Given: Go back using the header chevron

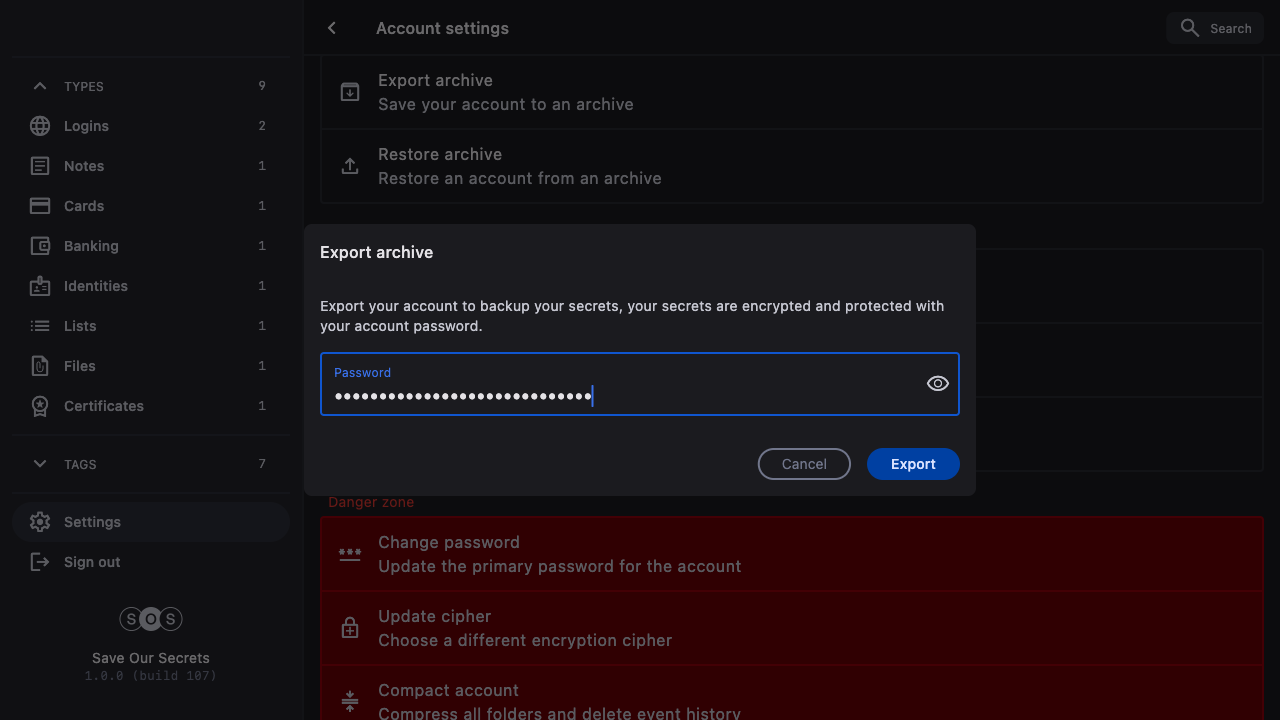Looking at the screenshot, I should 332,28.
